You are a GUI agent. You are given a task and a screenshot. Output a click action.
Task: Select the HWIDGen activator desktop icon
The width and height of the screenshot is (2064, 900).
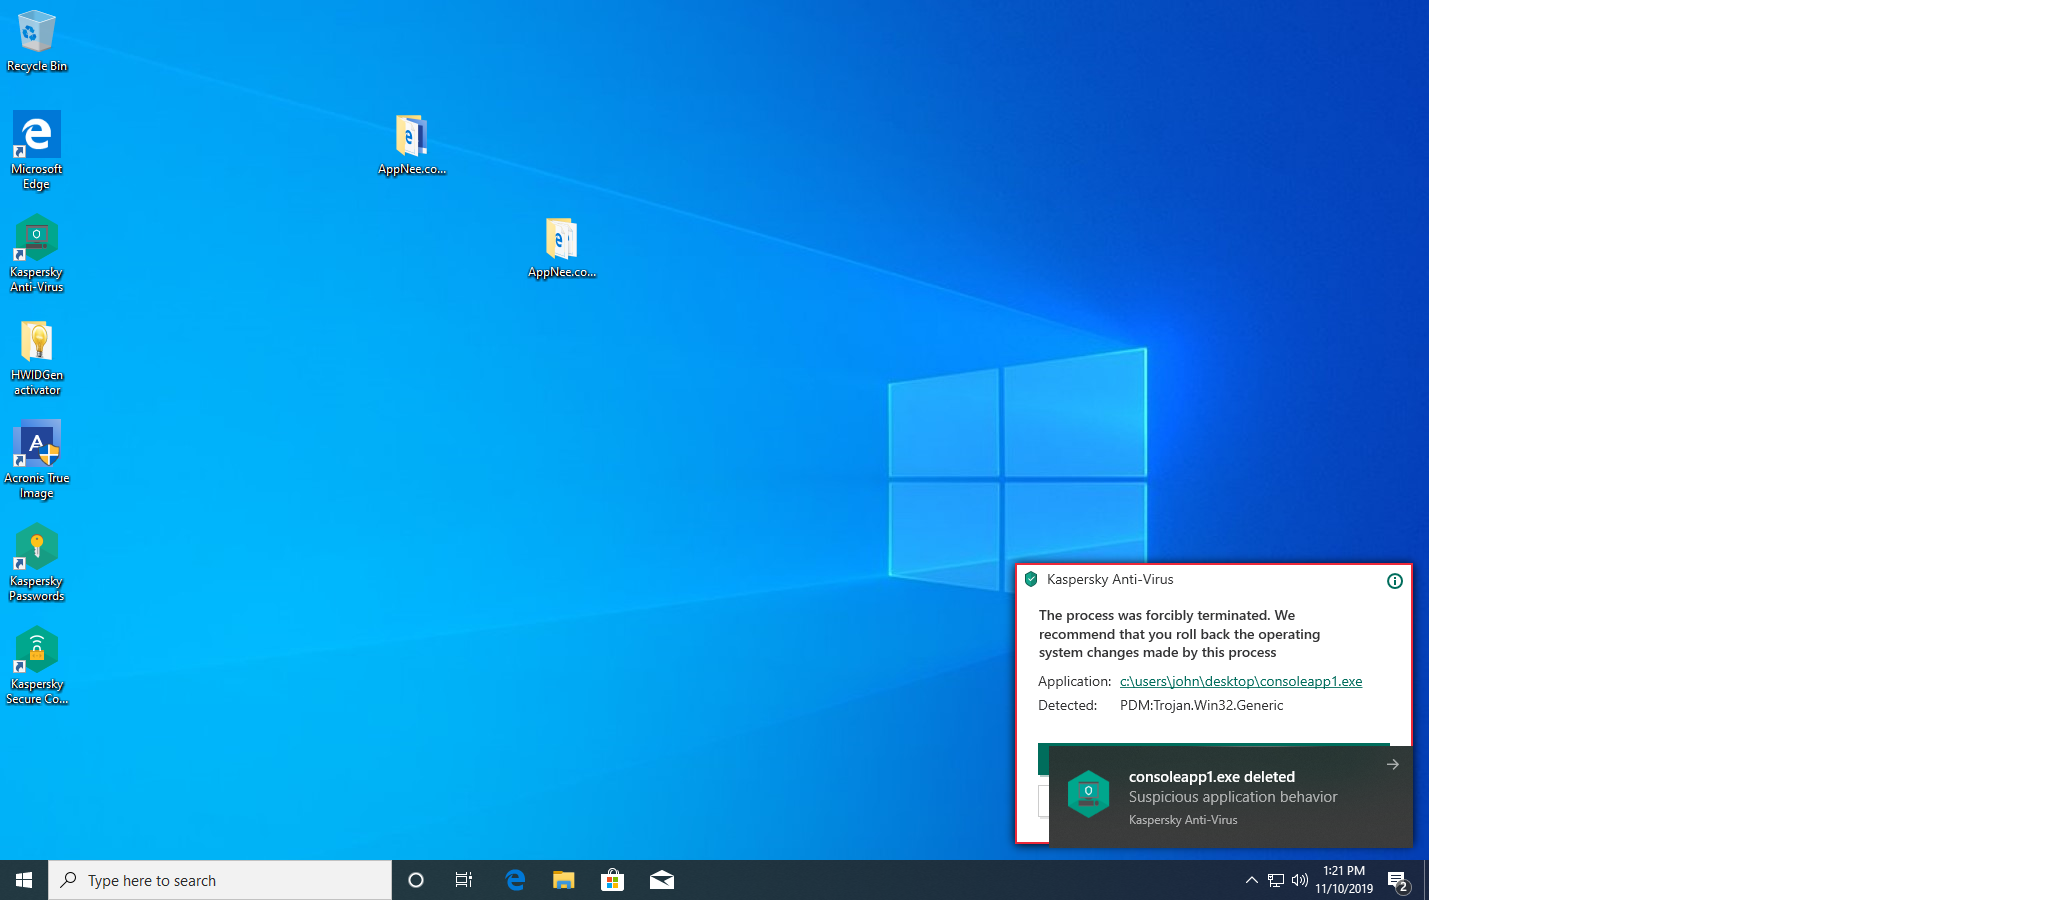[x=37, y=358]
